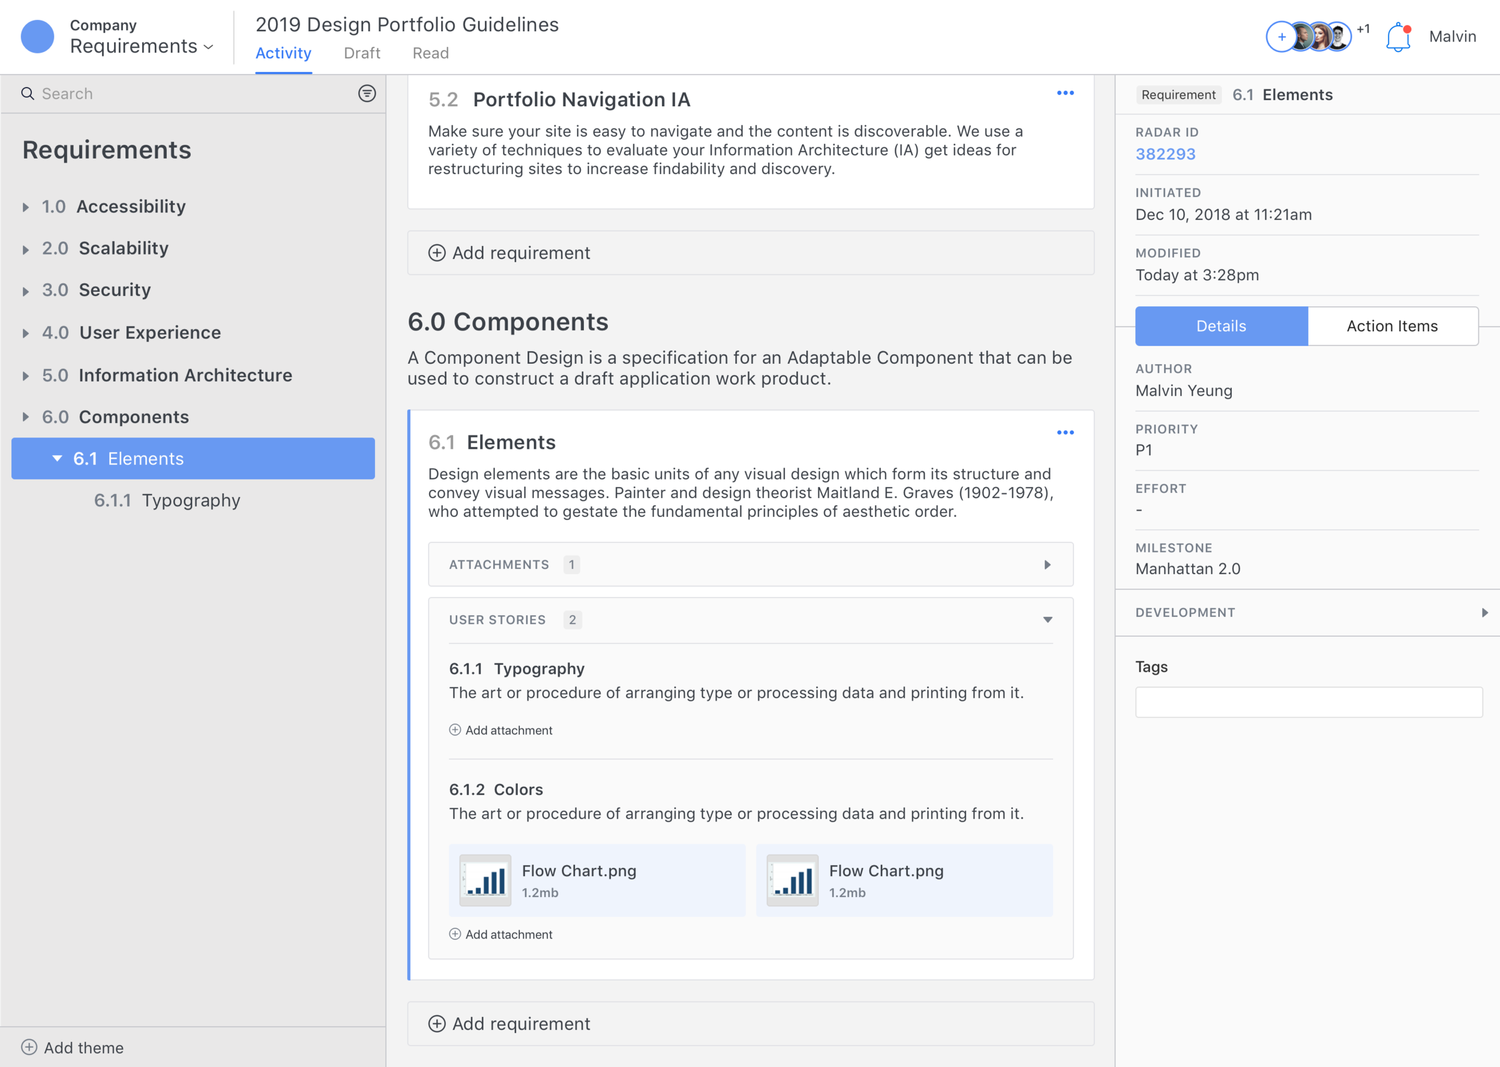This screenshot has height=1067, width=1500.
Task: Click the blue company logo circle
Action: click(x=37, y=36)
